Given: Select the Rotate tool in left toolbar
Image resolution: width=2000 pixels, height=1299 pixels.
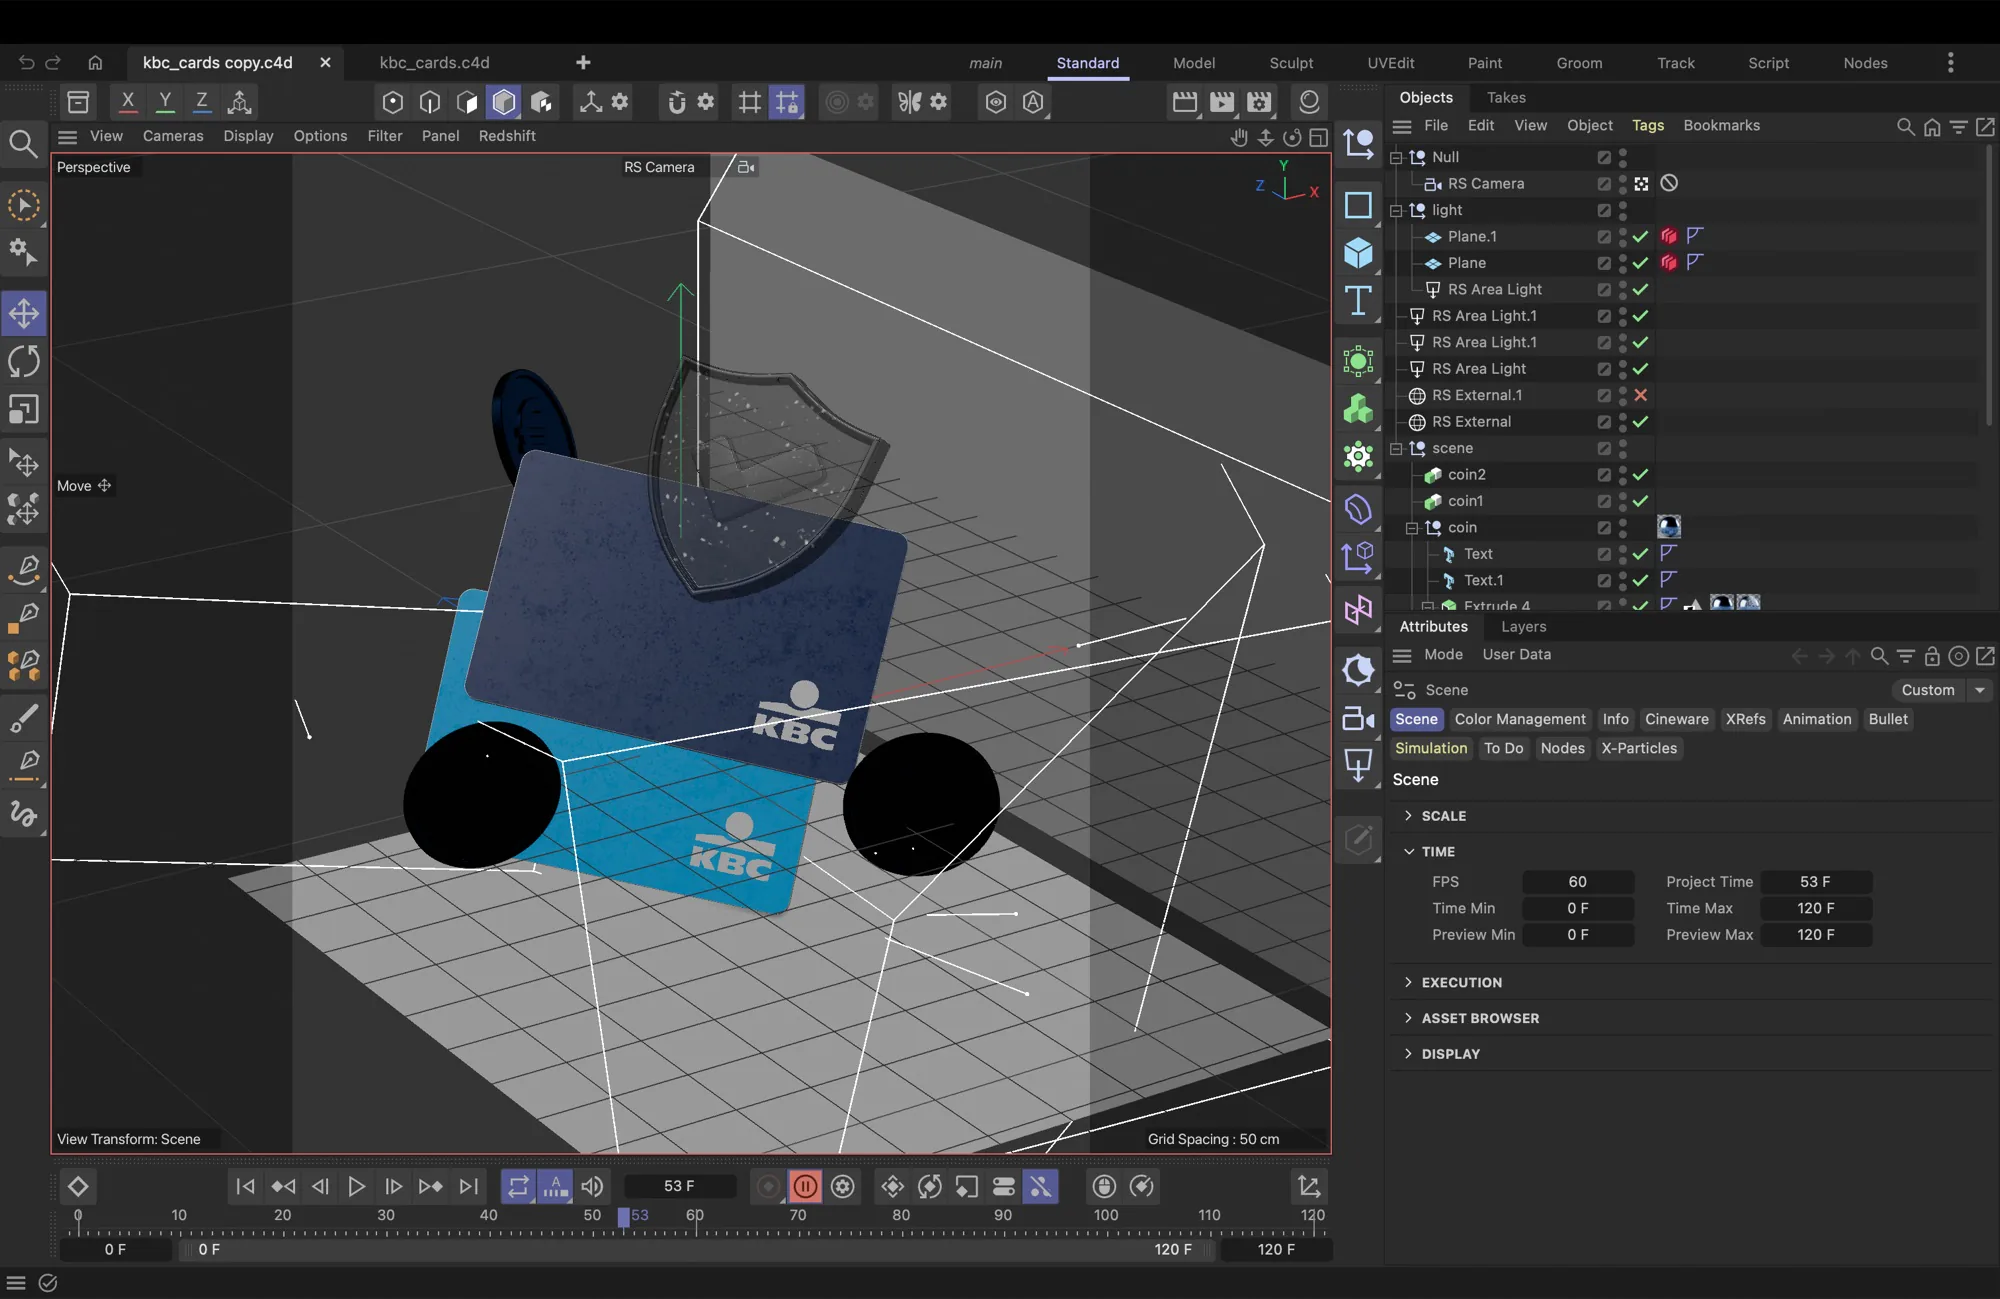Looking at the screenshot, I should (24, 361).
